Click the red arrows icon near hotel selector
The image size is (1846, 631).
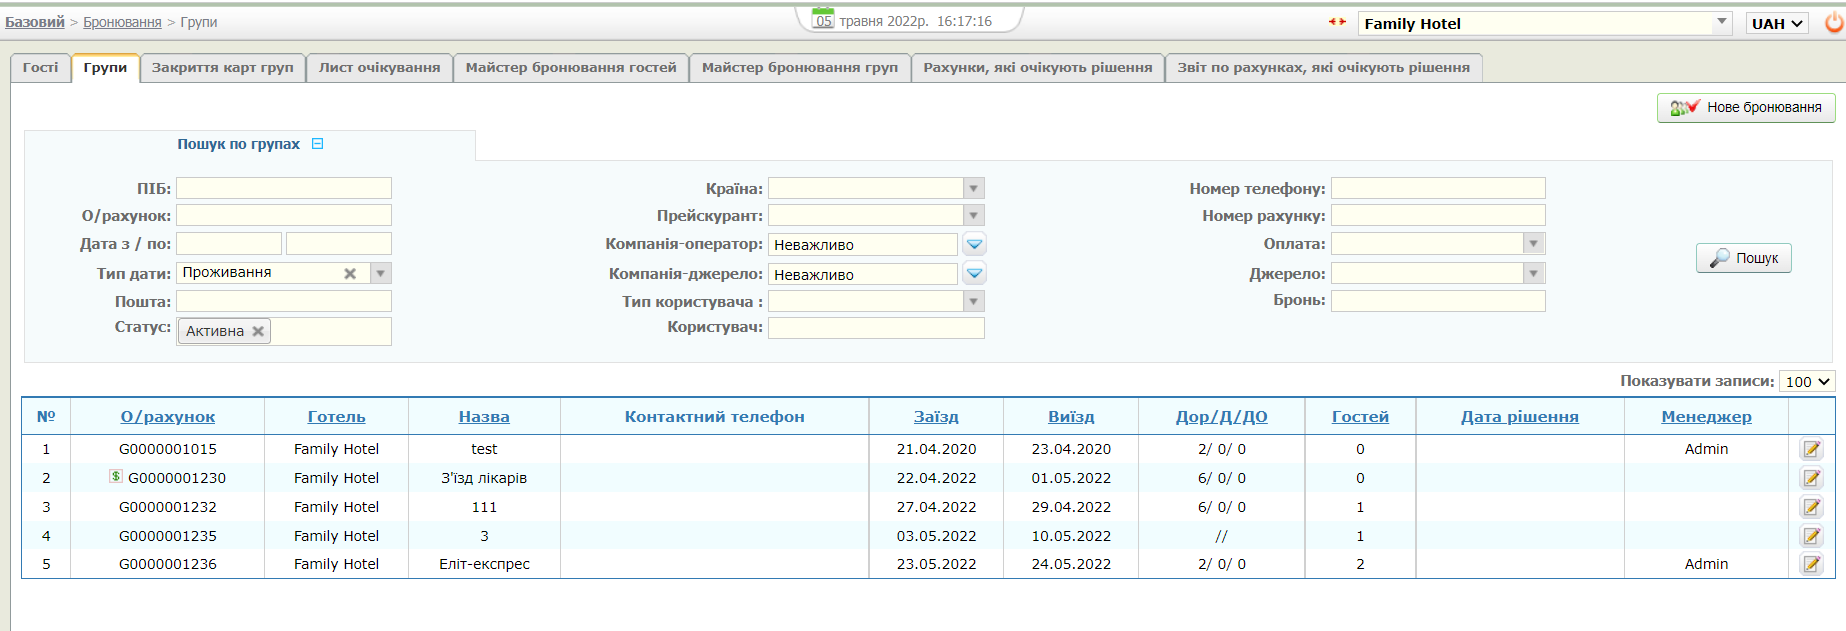coord(1337,22)
